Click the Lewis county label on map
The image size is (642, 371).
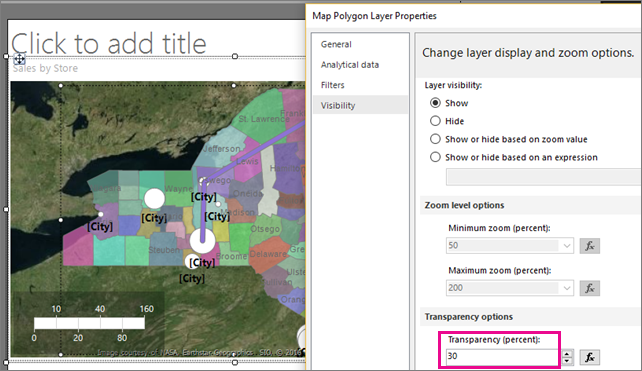pyautogui.click(x=247, y=161)
